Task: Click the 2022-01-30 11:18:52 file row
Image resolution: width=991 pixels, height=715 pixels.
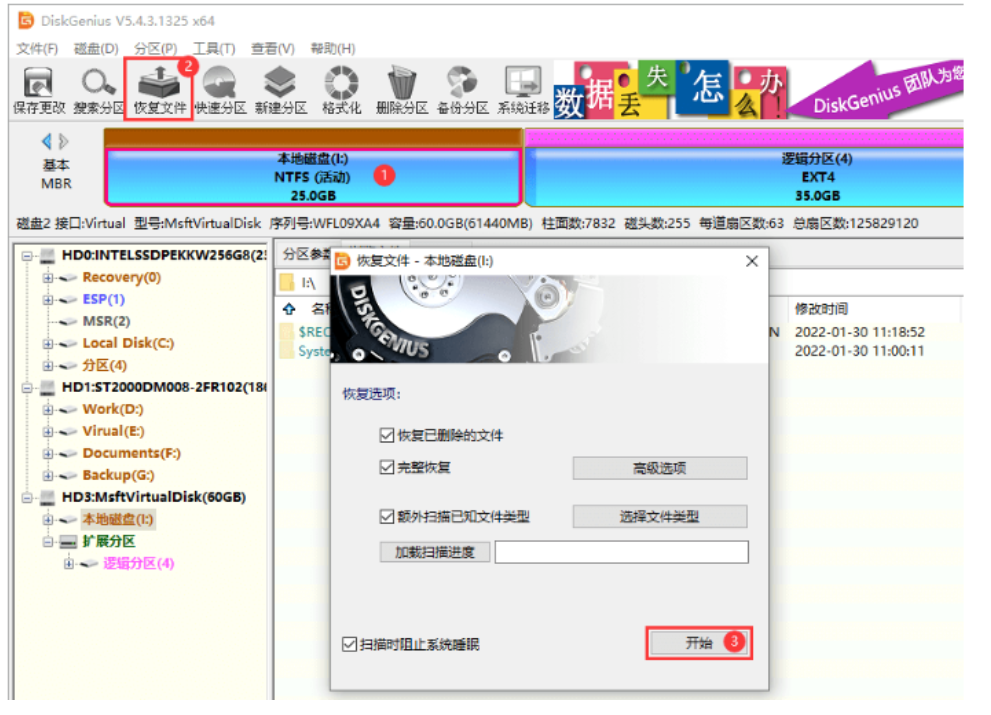Action: coord(860,332)
